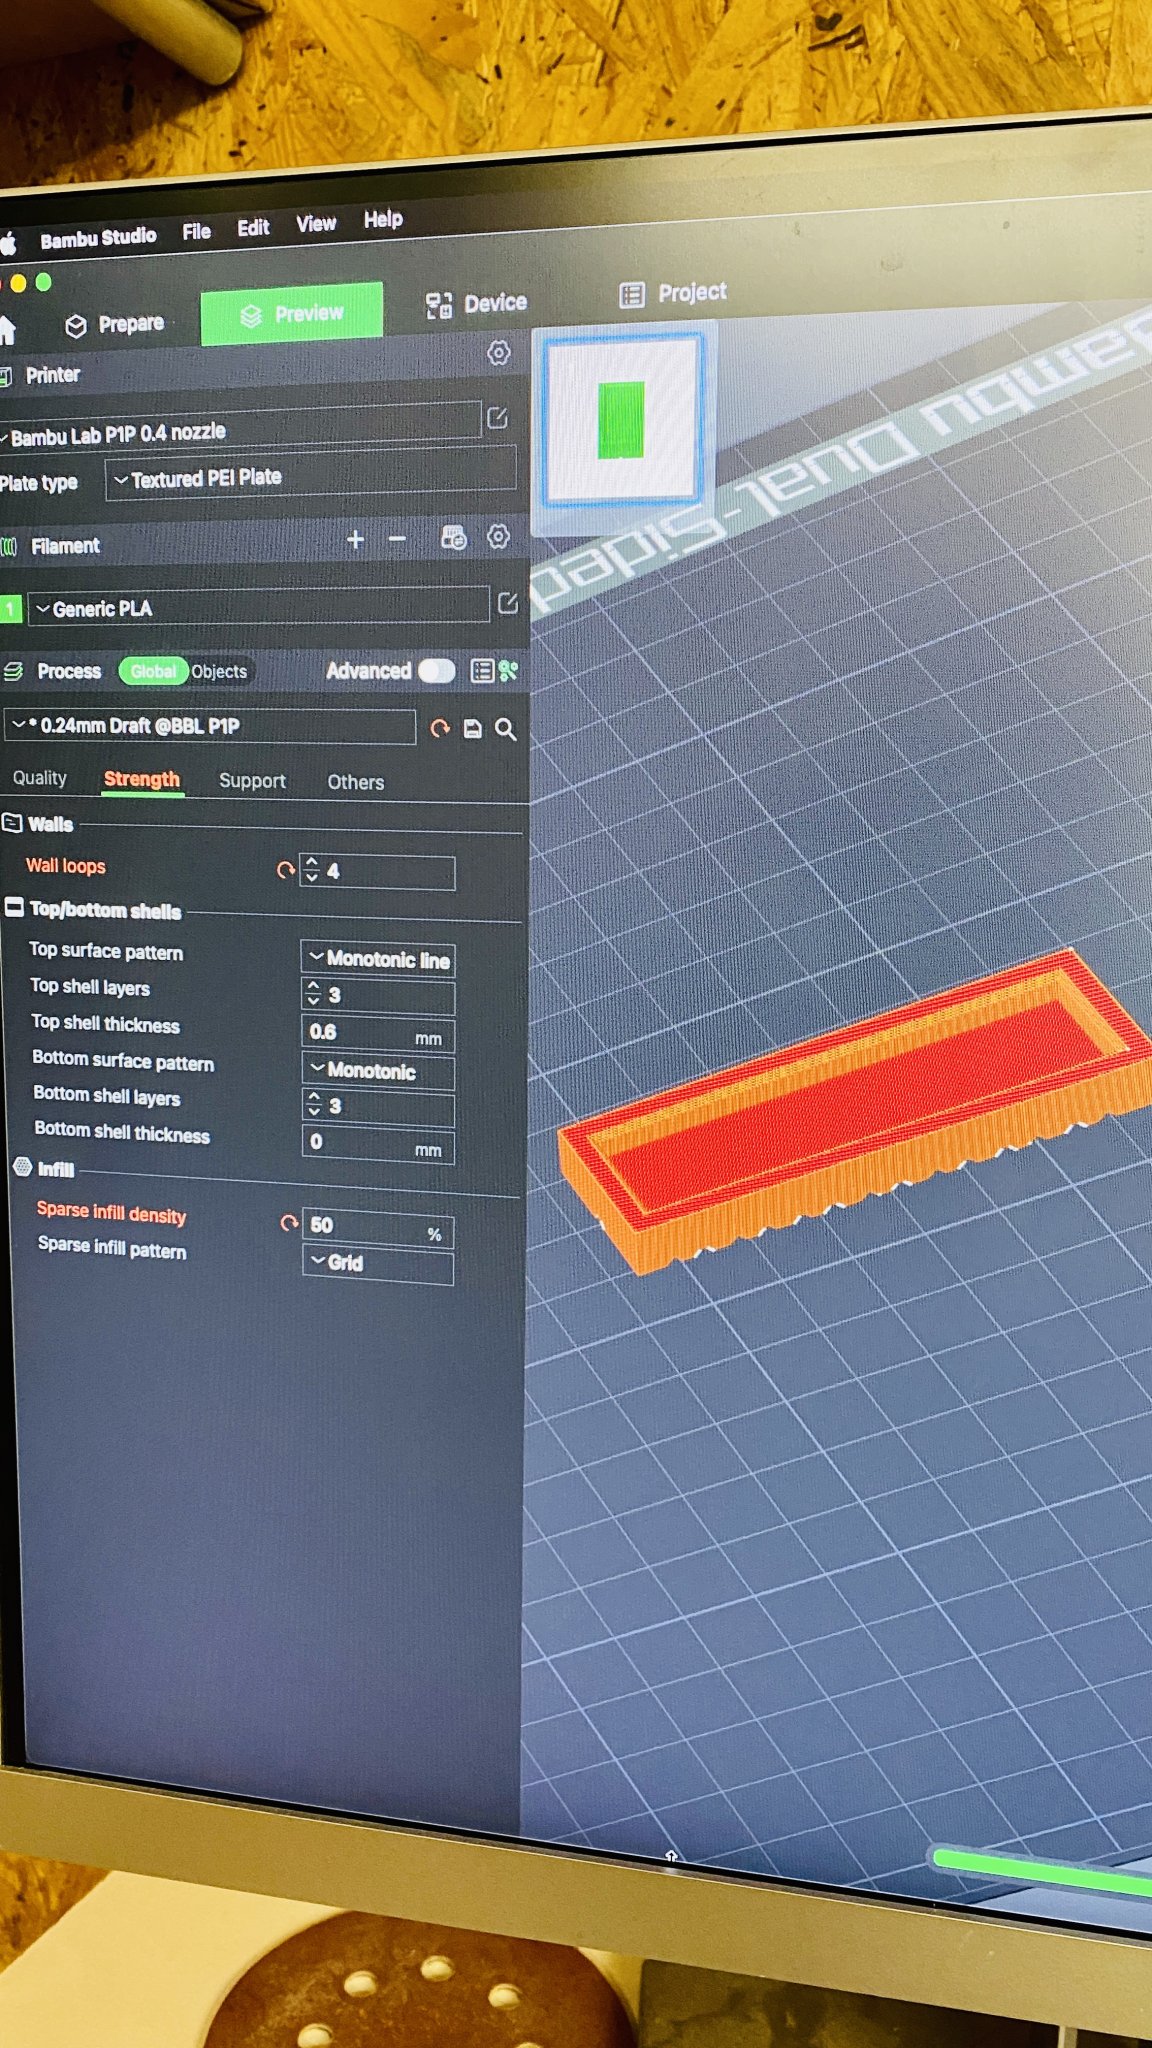
Task: Click the Filament section icon
Action: 9,547
